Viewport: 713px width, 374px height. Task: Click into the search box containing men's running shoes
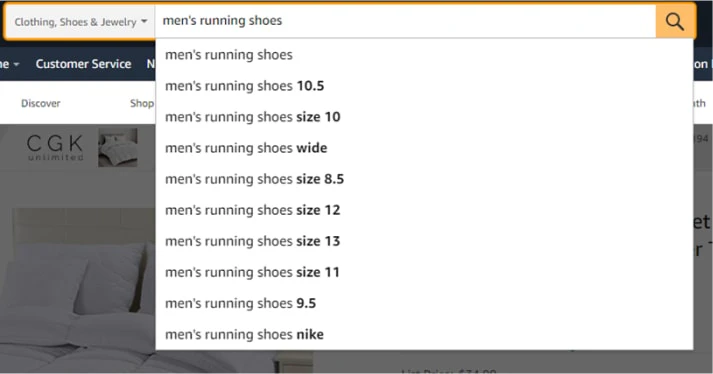tap(405, 21)
